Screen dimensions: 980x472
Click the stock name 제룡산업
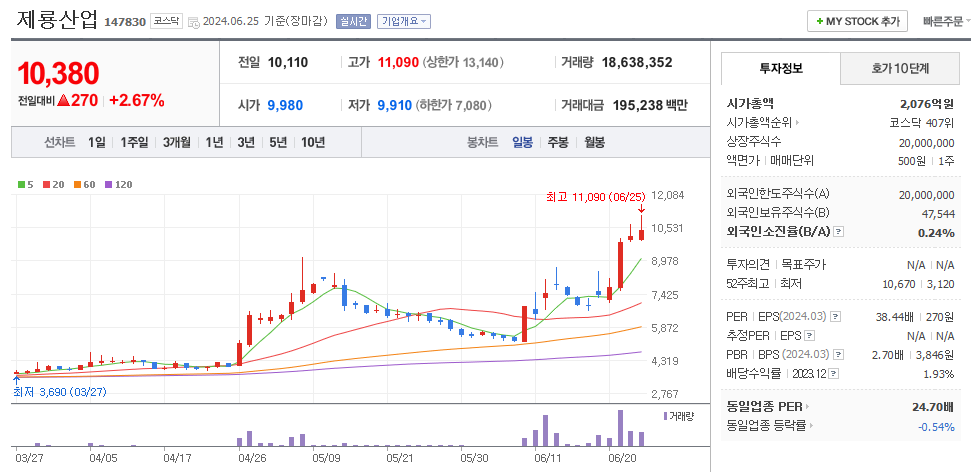click(57, 20)
